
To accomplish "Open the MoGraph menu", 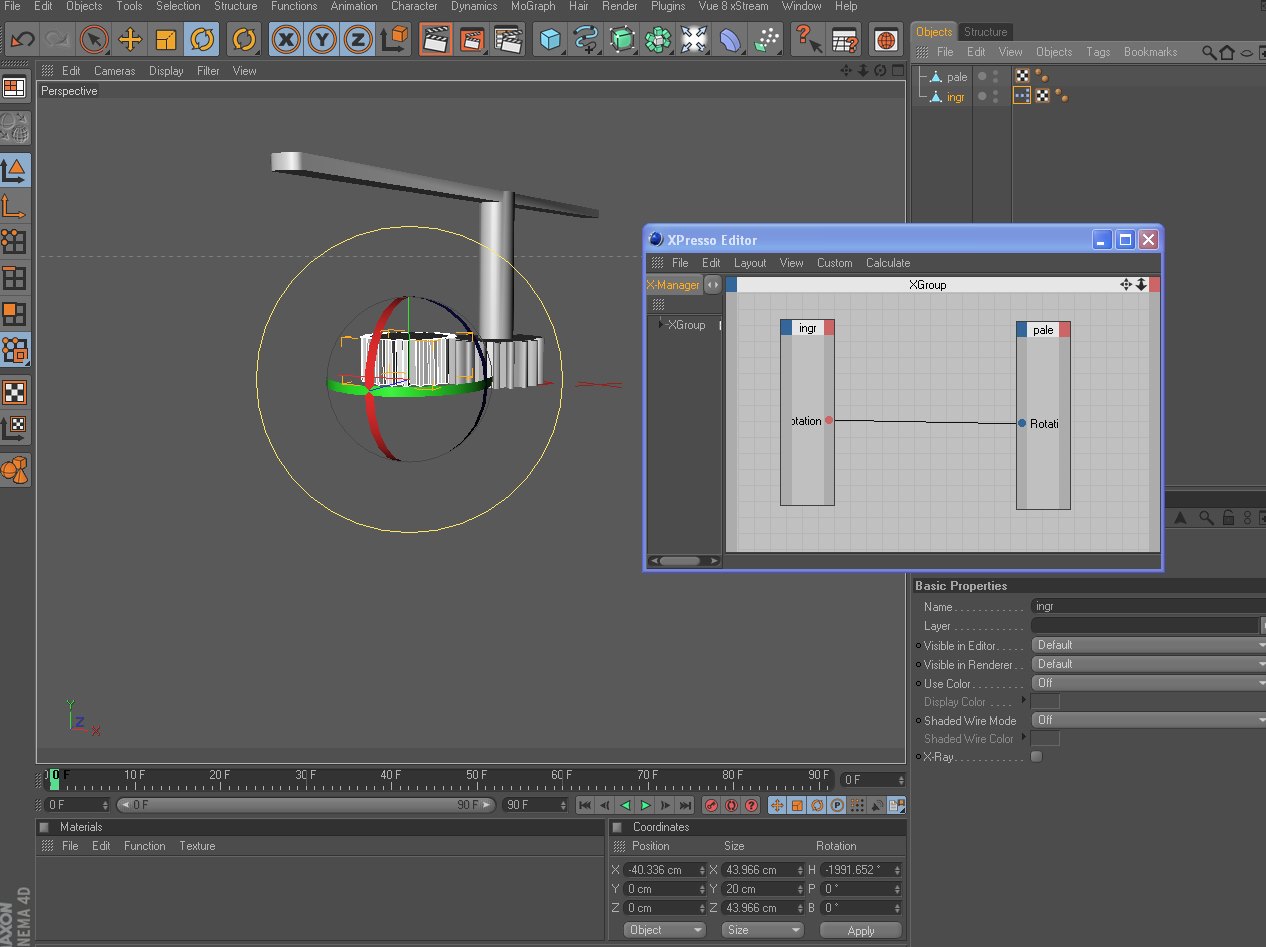I will [x=532, y=6].
